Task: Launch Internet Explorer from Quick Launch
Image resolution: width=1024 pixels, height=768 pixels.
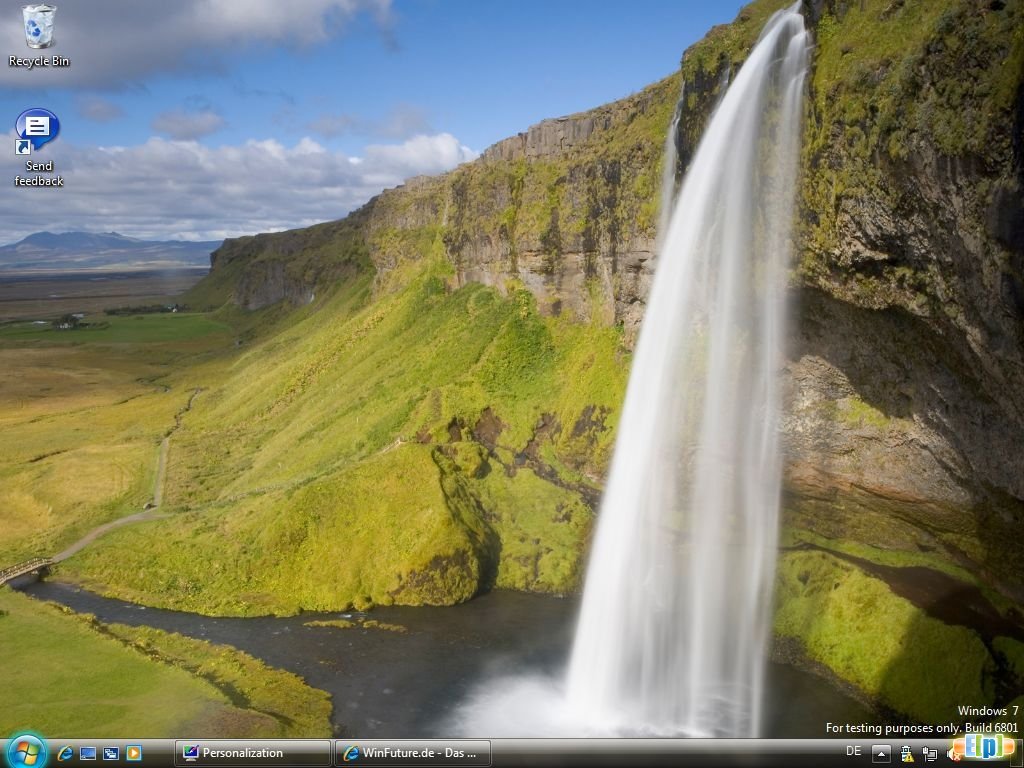Action: (x=65, y=753)
